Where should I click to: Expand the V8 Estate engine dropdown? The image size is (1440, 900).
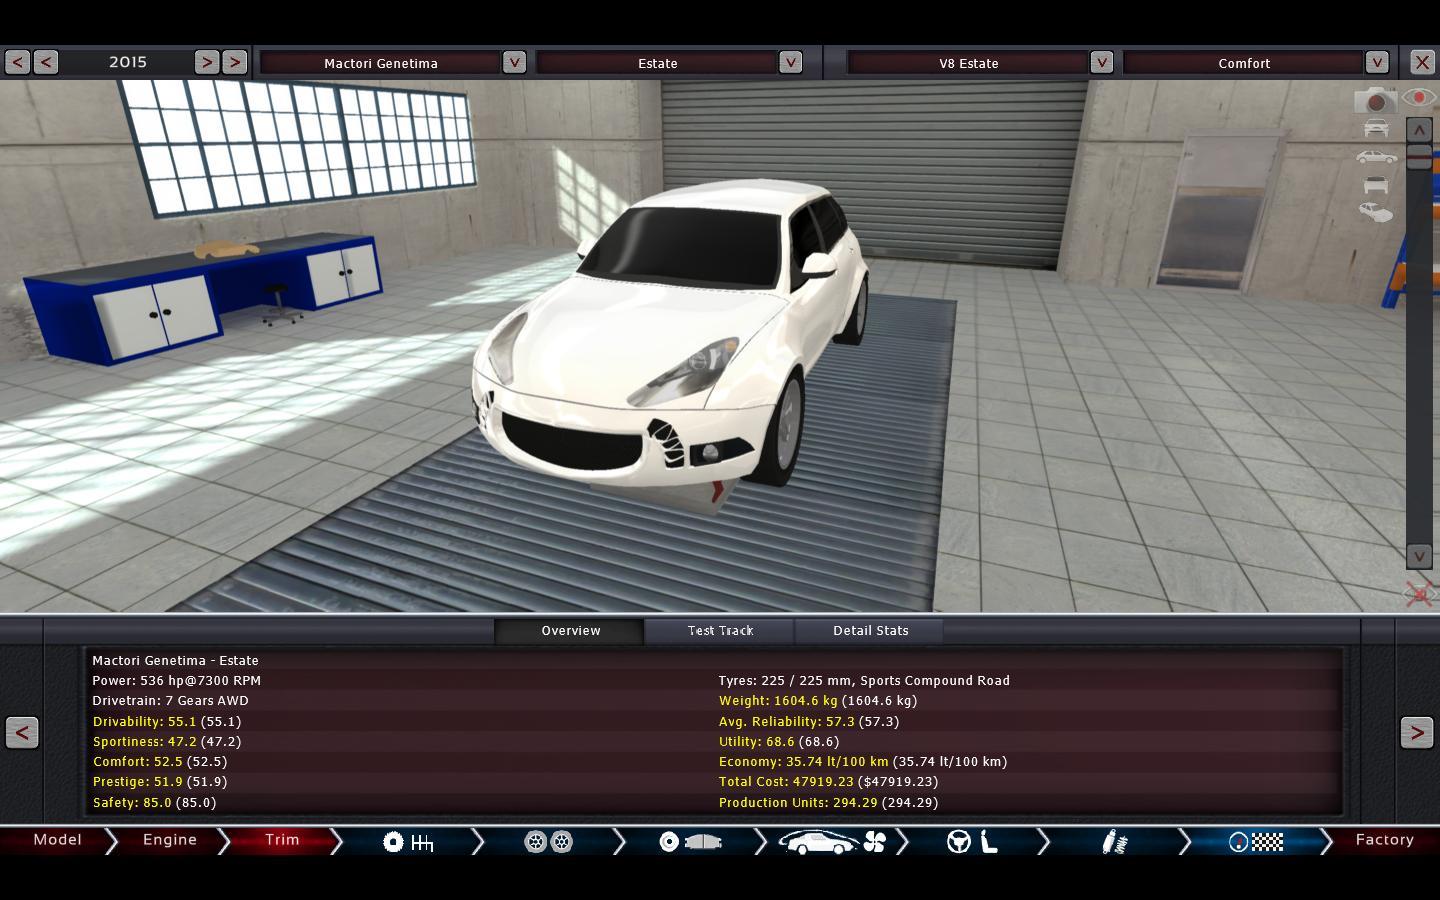pyautogui.click(x=1101, y=62)
